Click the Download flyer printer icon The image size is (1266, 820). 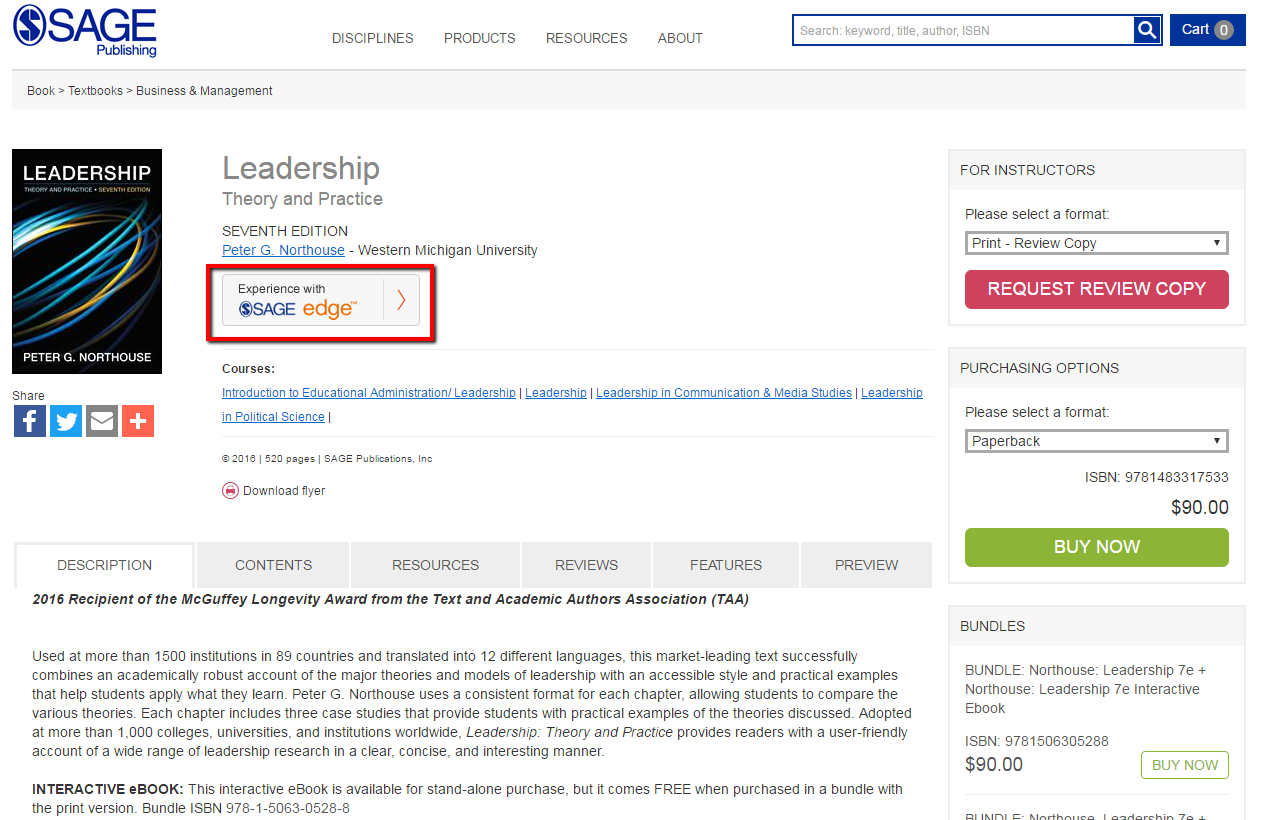(x=231, y=491)
